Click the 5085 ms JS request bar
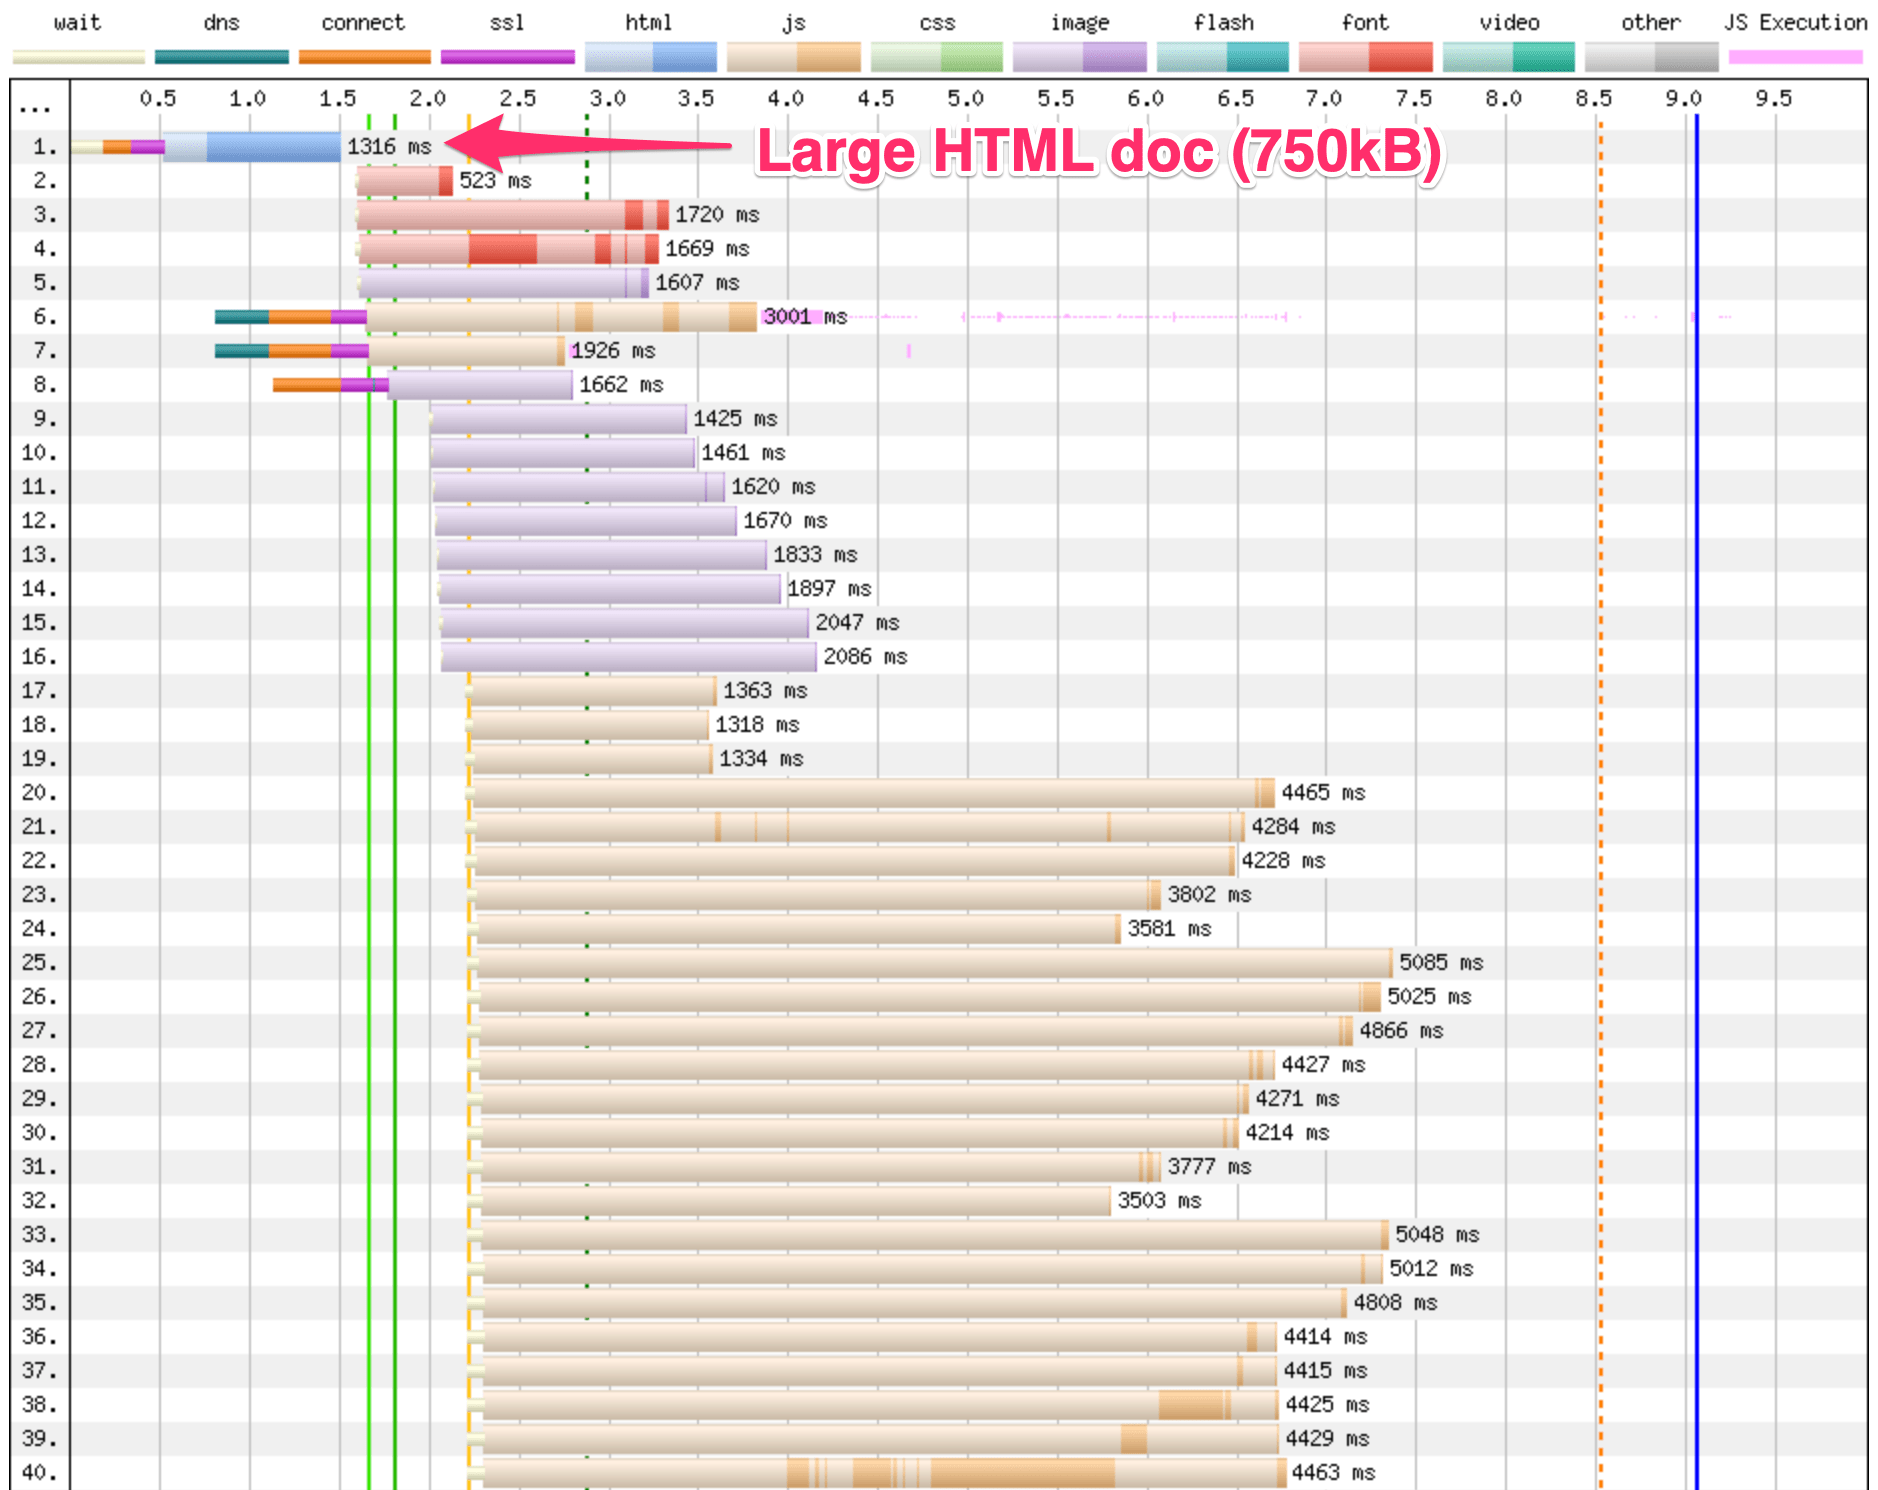Image resolution: width=1878 pixels, height=1490 pixels. point(934,963)
